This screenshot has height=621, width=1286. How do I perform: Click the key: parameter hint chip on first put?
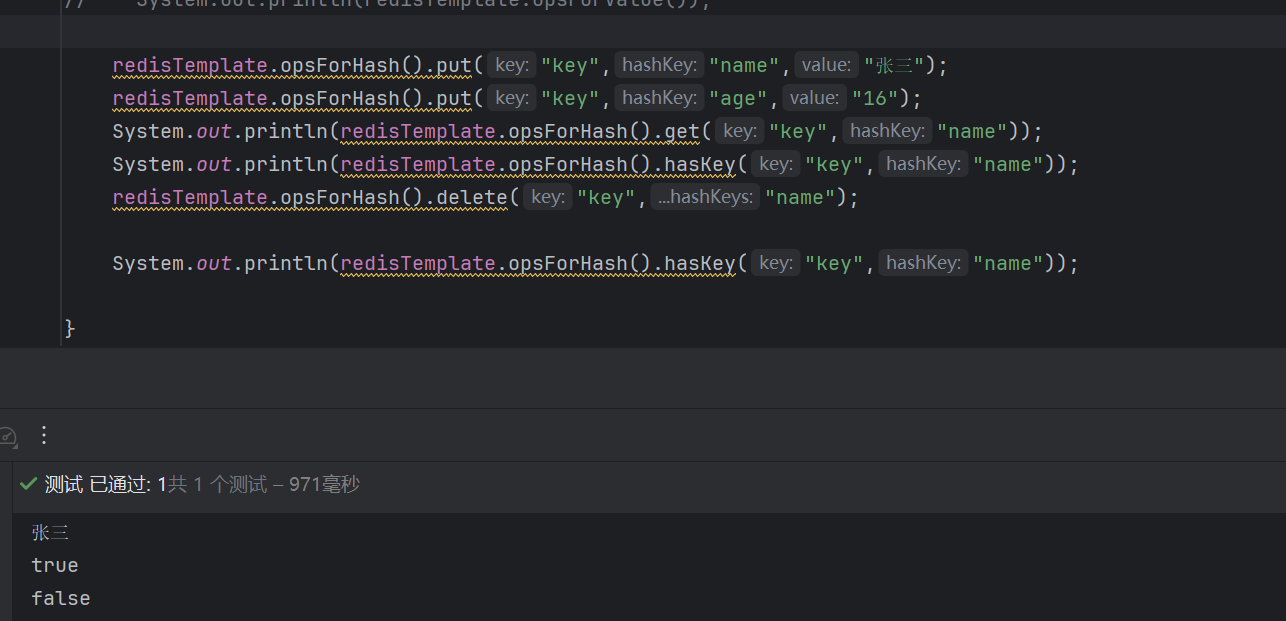[x=510, y=64]
